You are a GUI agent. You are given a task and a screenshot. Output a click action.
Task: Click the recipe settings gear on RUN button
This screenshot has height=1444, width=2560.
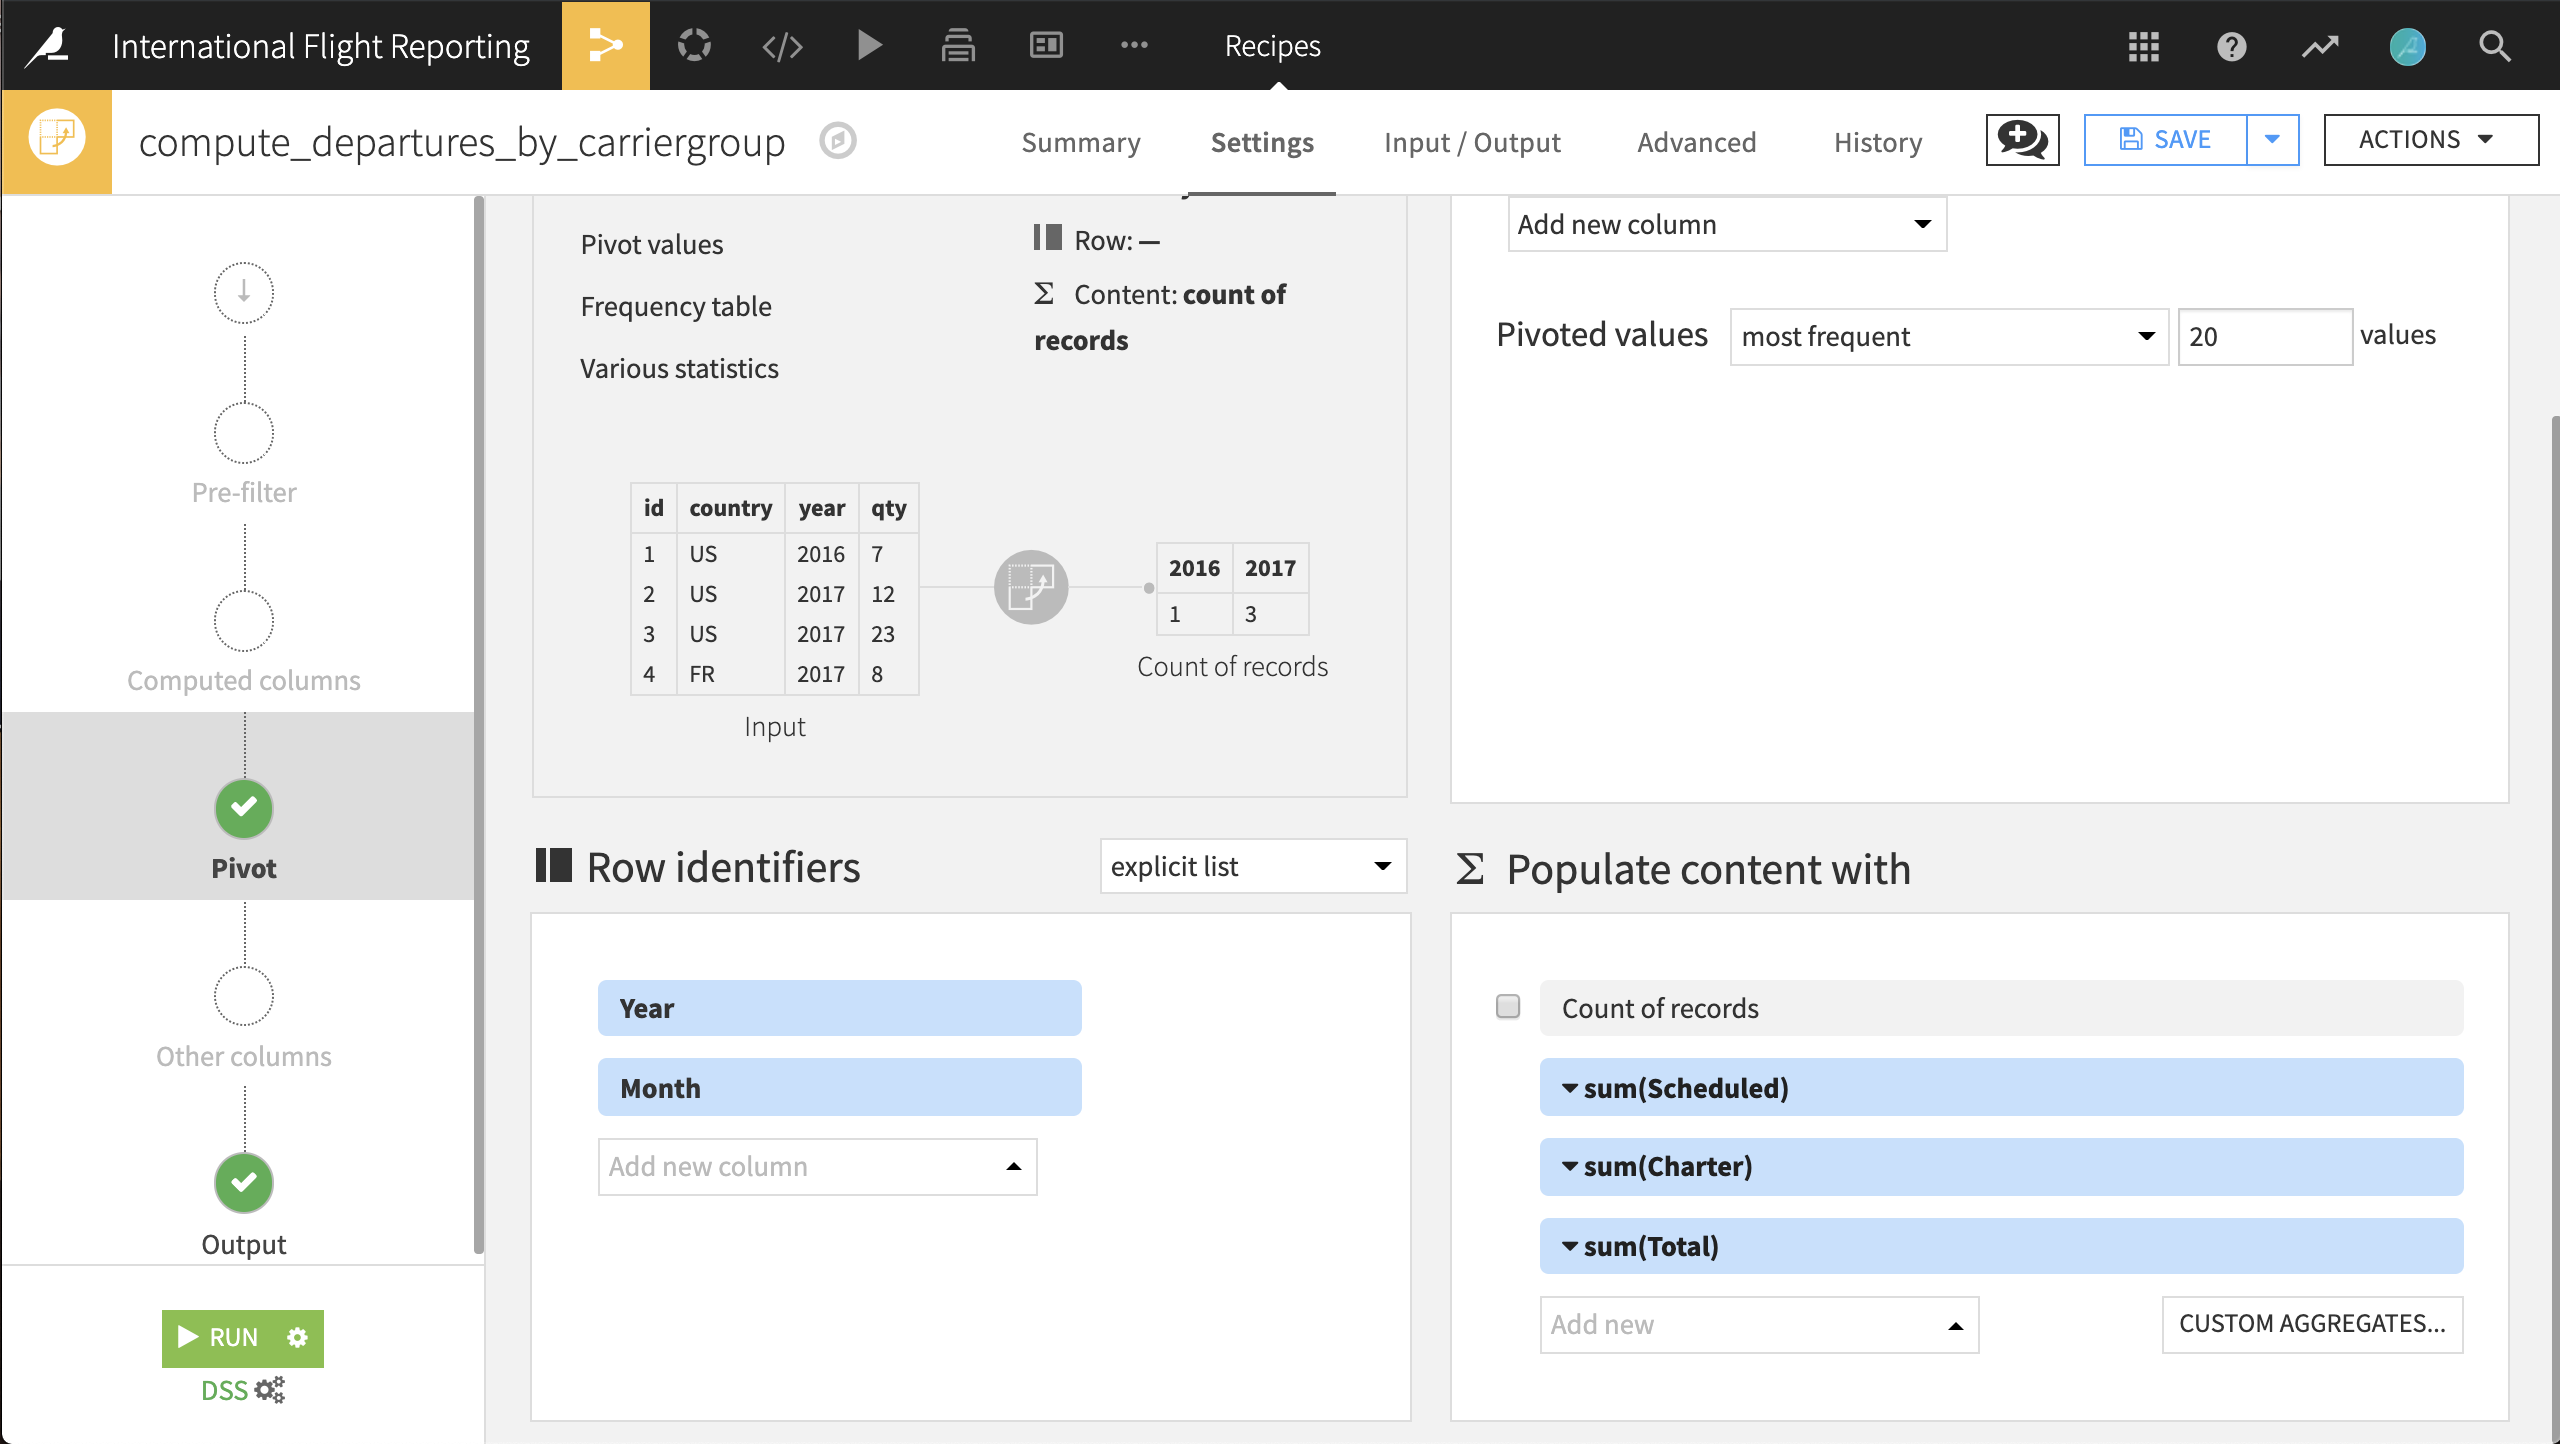(x=296, y=1336)
